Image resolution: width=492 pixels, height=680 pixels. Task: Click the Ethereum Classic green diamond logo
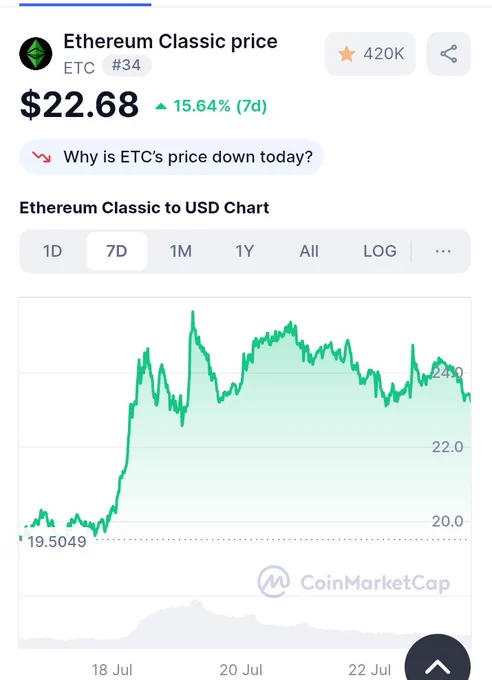click(36, 54)
